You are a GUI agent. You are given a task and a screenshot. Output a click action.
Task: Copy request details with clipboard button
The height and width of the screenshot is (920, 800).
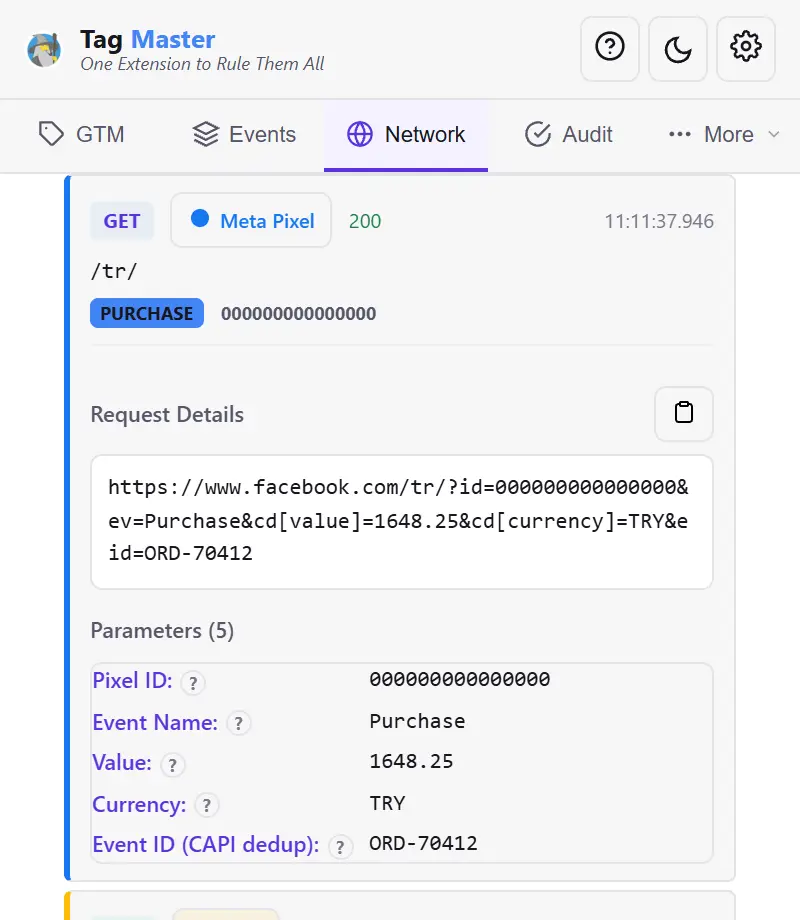click(x=684, y=413)
